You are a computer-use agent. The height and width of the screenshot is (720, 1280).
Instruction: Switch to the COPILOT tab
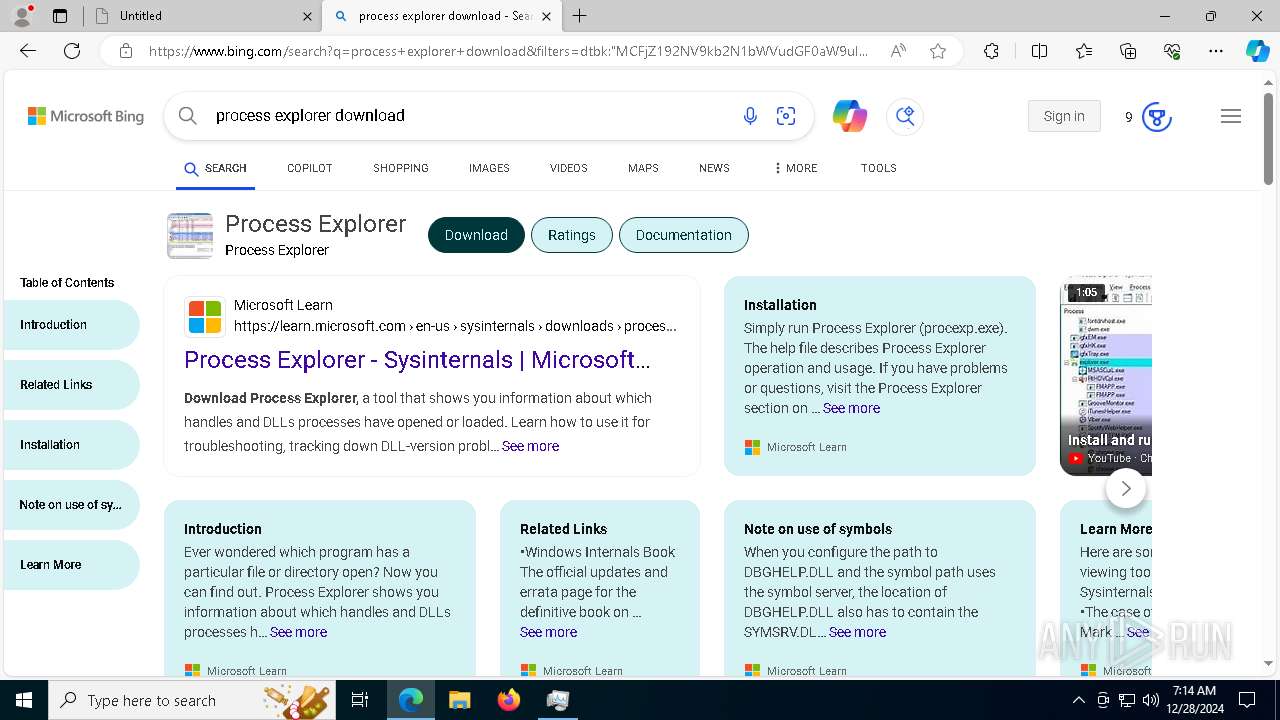309,168
